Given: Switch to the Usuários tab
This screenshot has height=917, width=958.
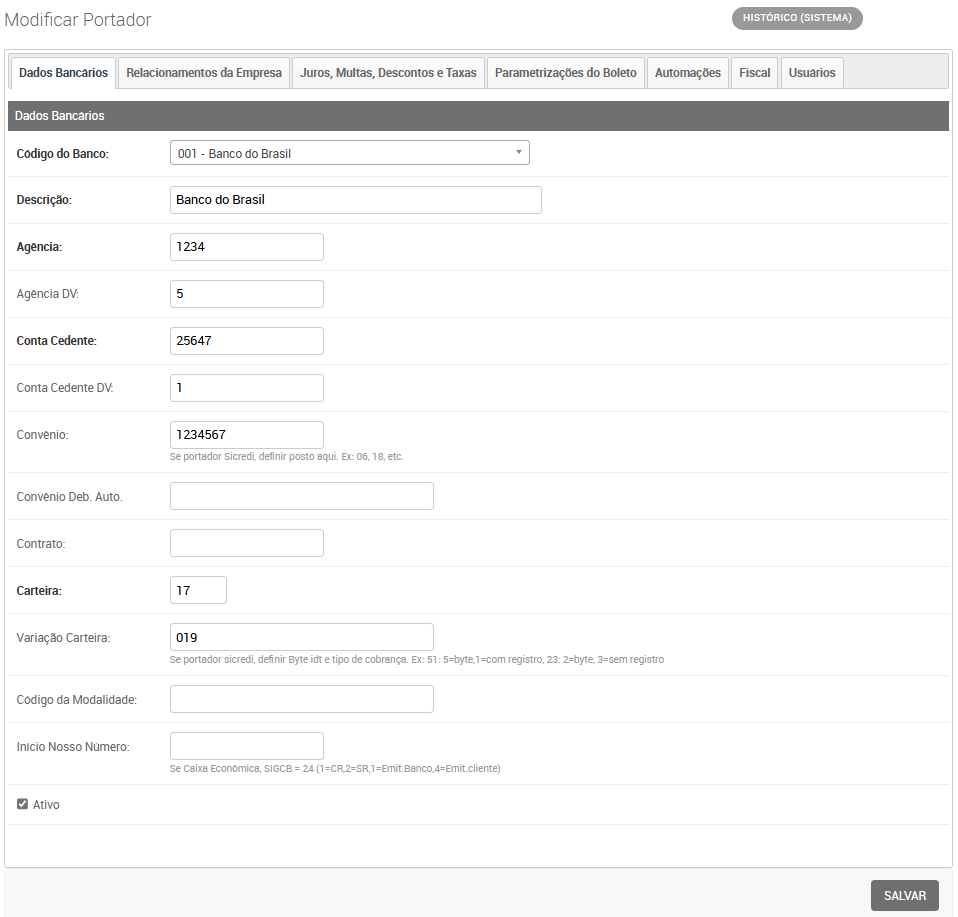Looking at the screenshot, I should point(811,73).
